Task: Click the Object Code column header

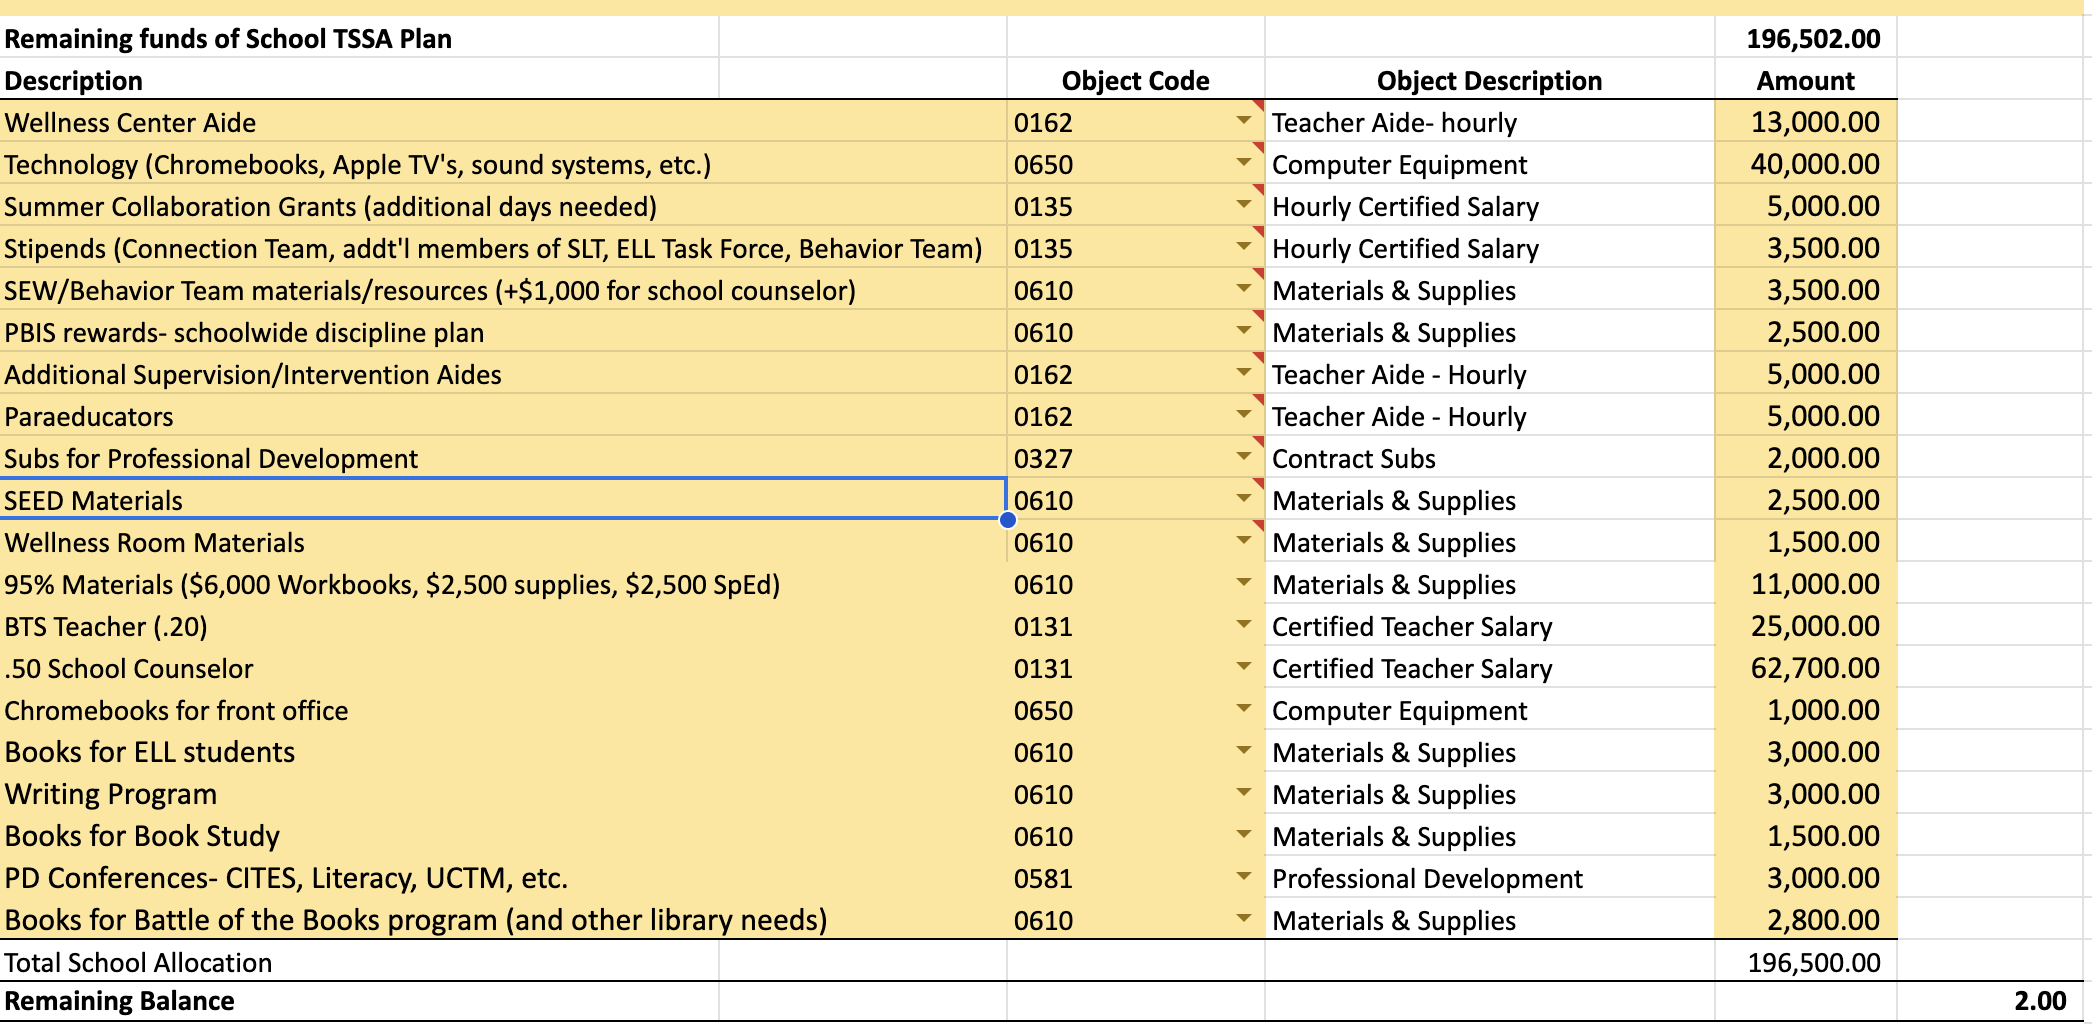Action: (x=1135, y=80)
